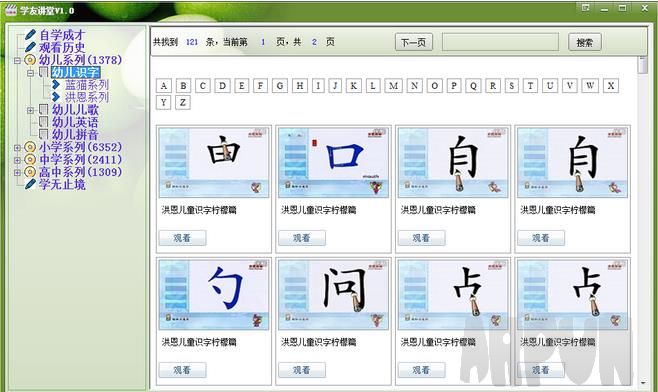Collapse the 幼儿系列(1378) tree node
Screen dimensions: 658x392
[x=17, y=60]
